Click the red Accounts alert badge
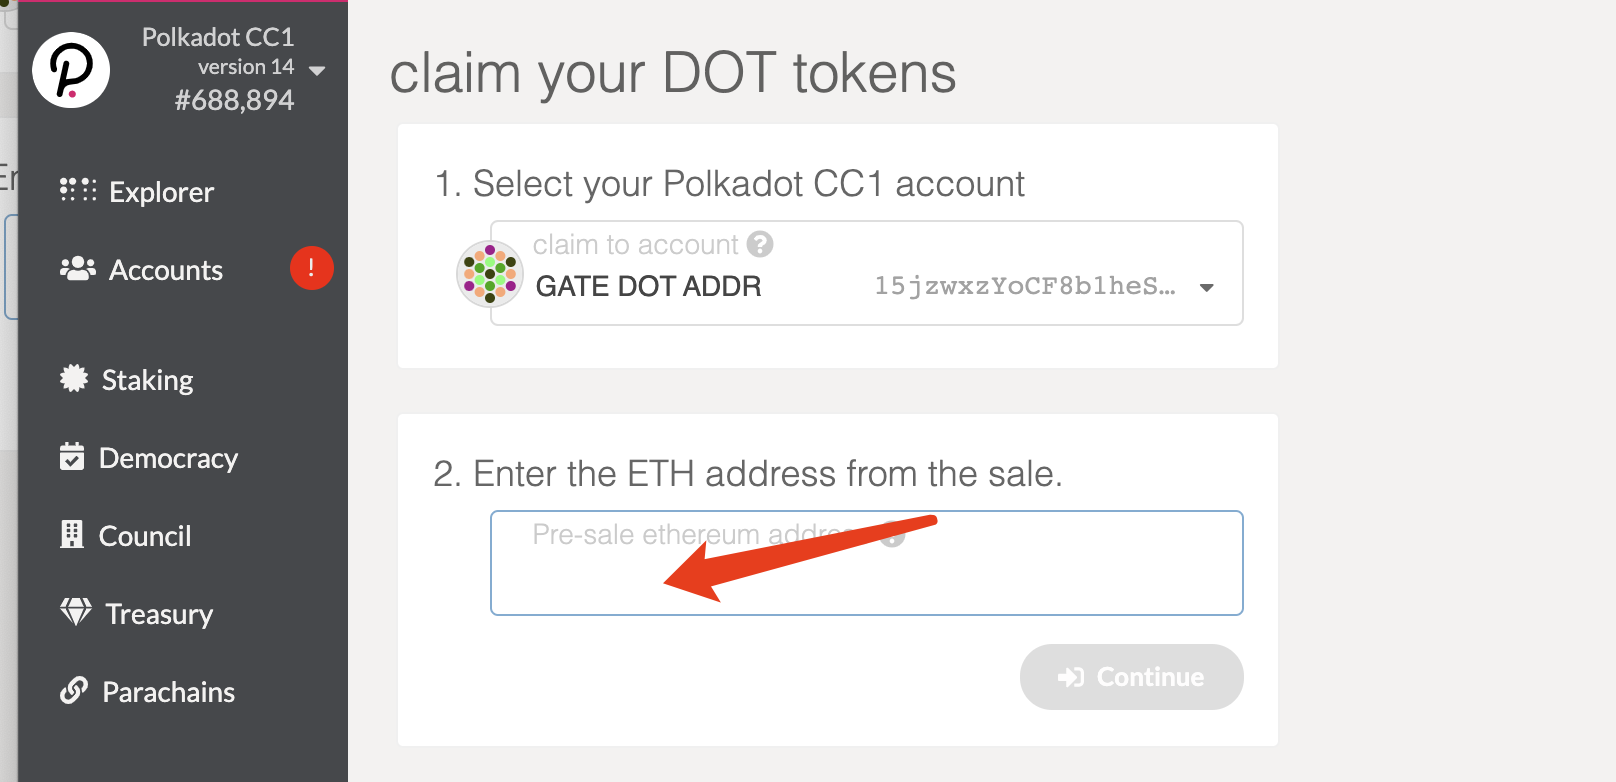 312,268
